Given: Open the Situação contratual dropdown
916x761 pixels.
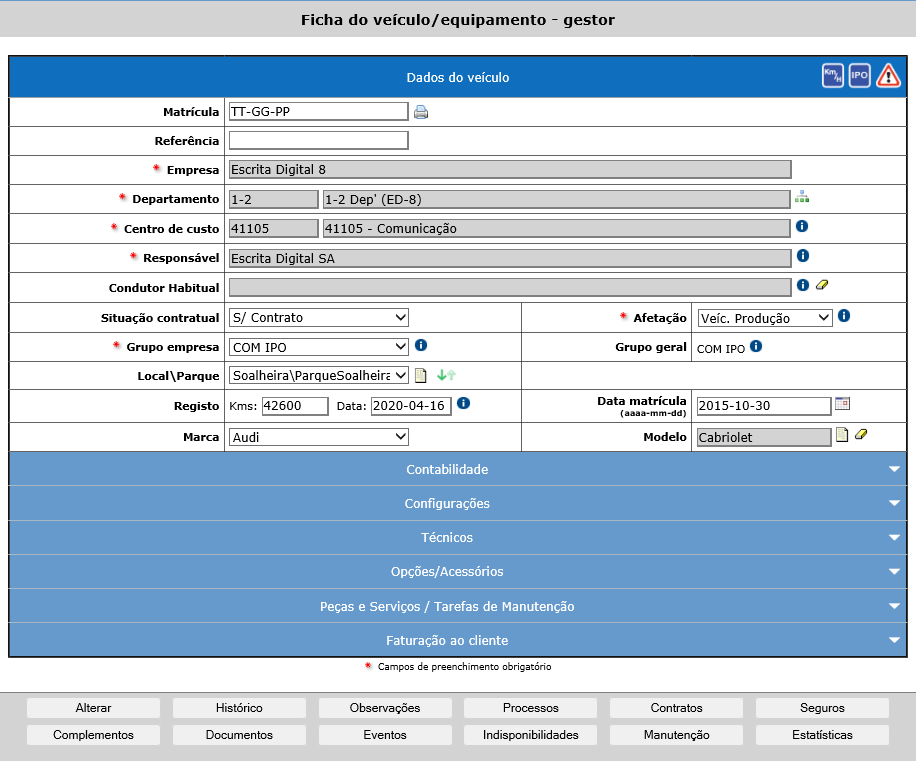Looking at the screenshot, I should [x=318, y=318].
